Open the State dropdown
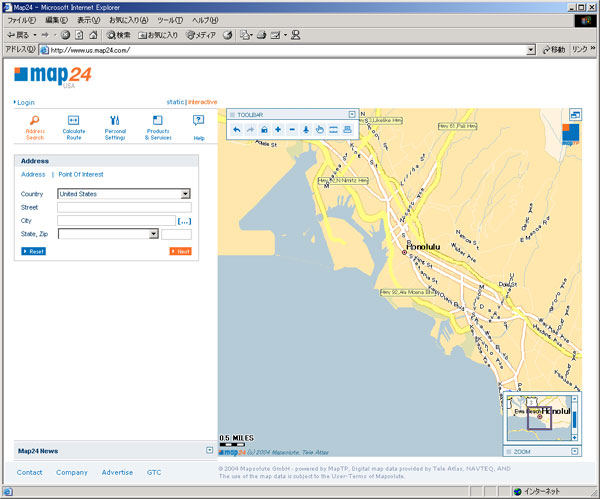 153,233
